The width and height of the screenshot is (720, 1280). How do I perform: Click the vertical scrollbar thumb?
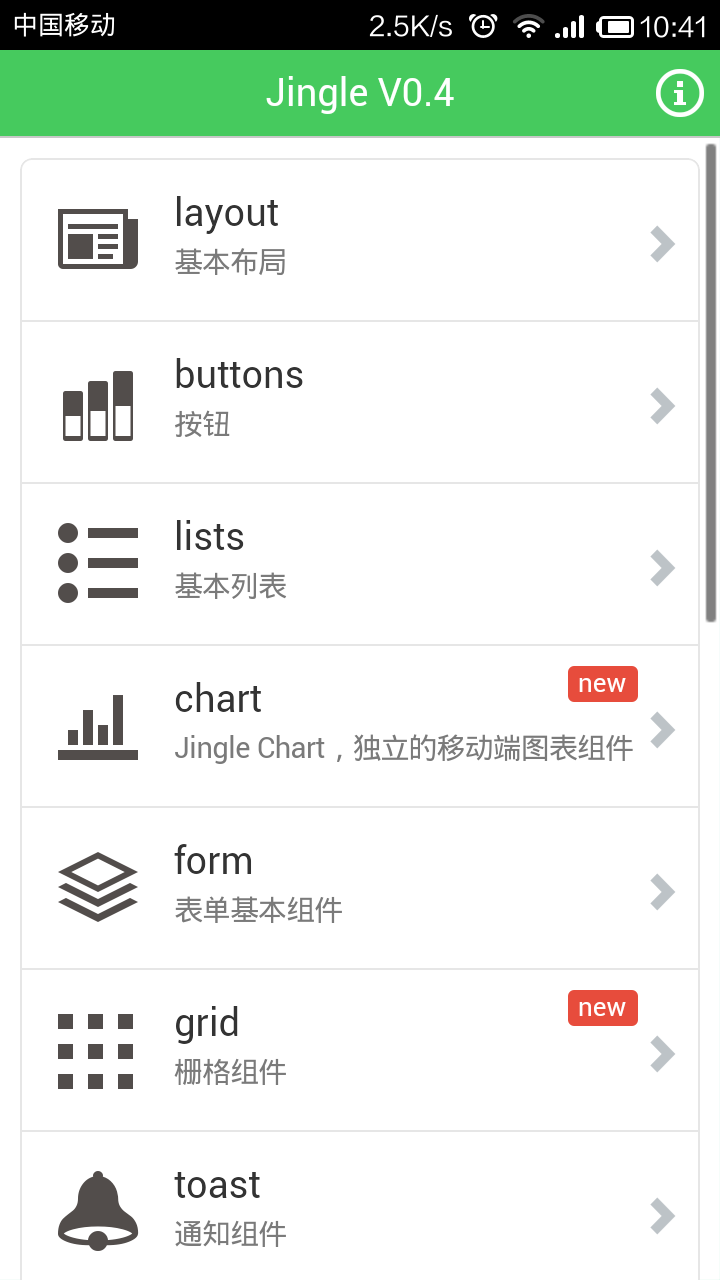point(711,383)
